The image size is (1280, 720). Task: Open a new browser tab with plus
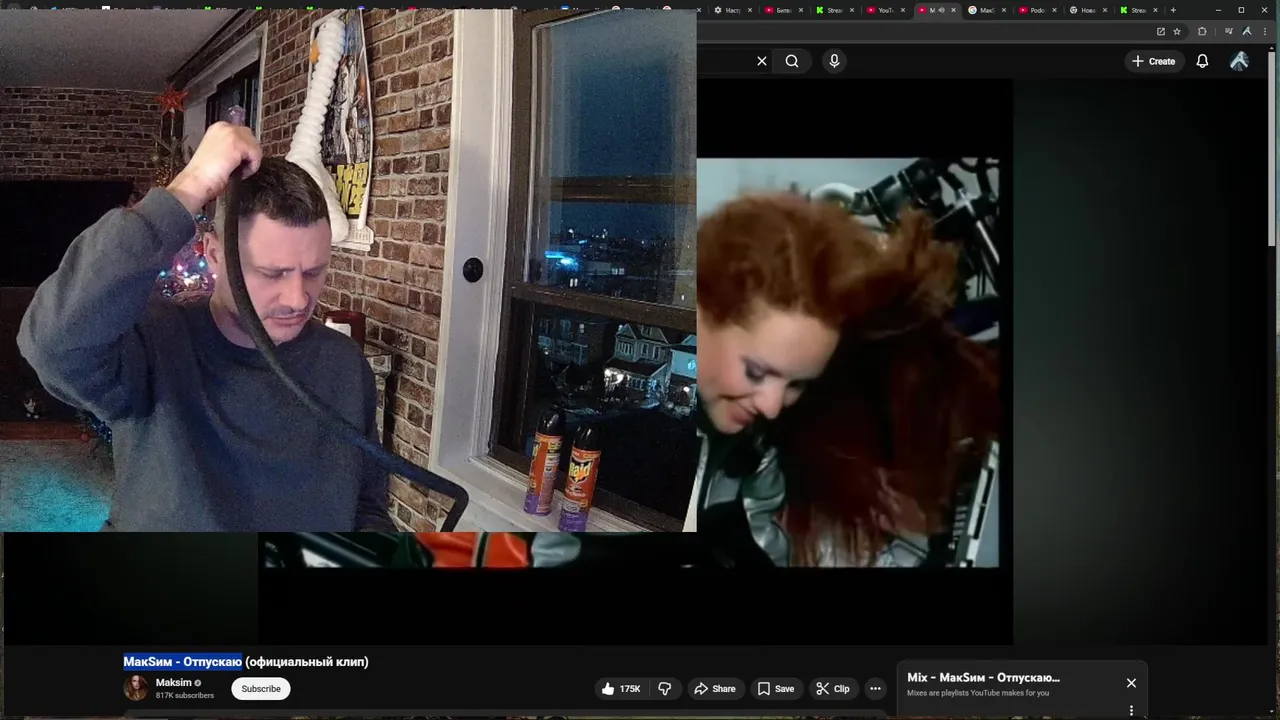[x=1173, y=10]
